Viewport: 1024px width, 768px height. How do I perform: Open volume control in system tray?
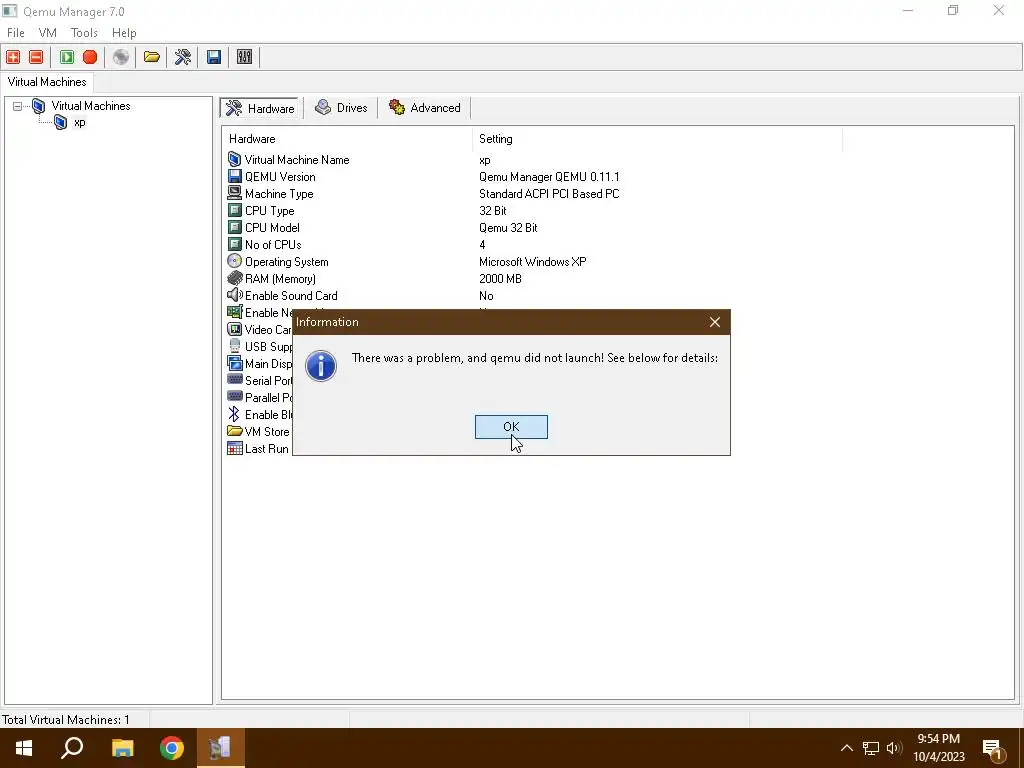(x=893, y=748)
